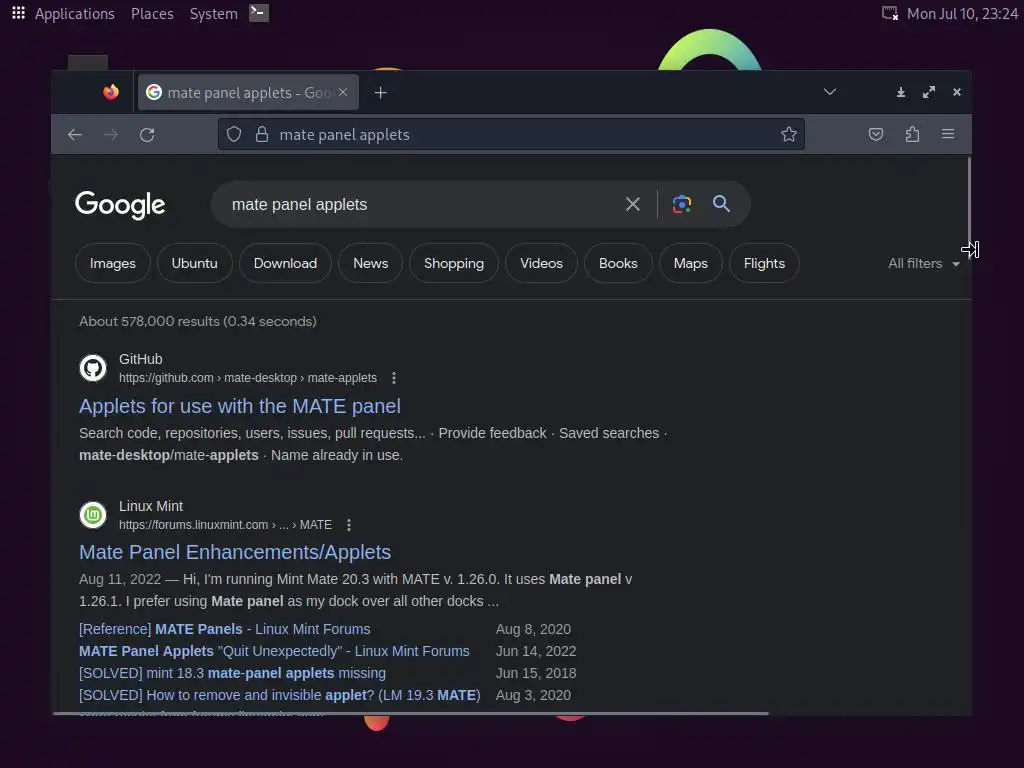Open the Firefox hamburger menu
This screenshot has width=1024, height=768.
click(948, 134)
